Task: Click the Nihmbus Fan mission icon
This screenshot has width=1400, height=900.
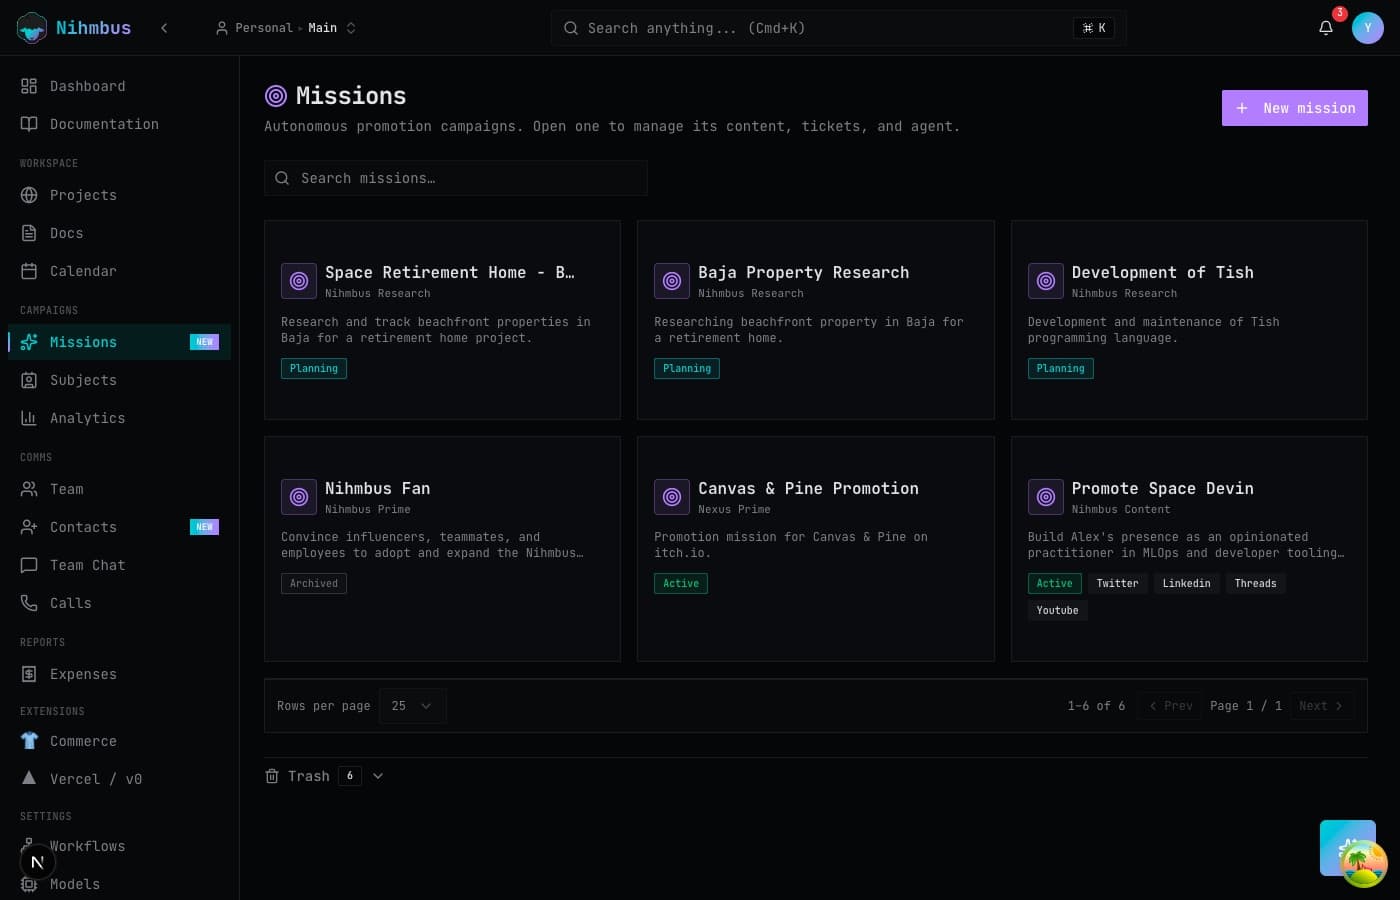Action: point(299,497)
